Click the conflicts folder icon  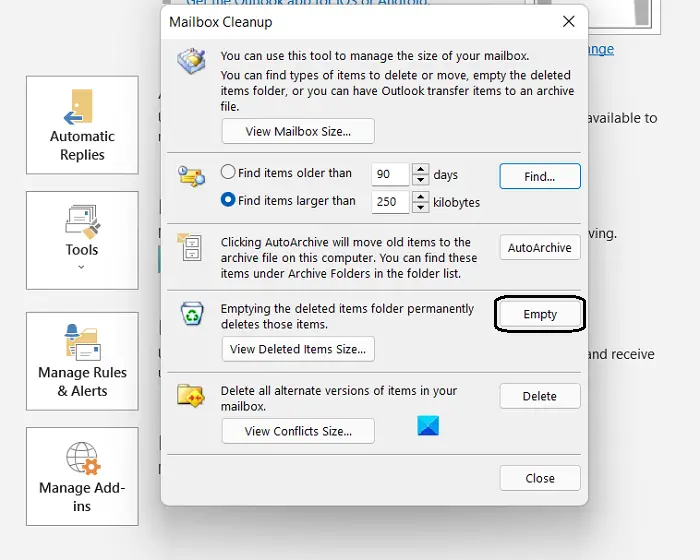click(191, 395)
